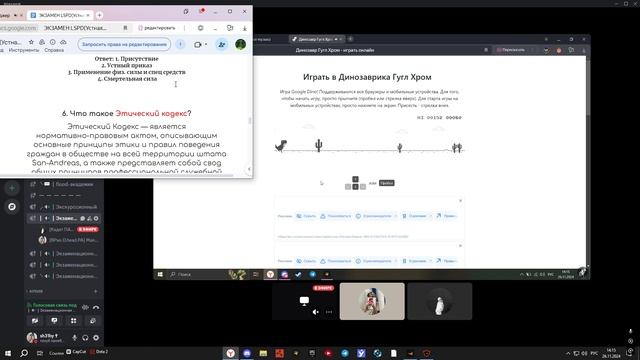Open File Explorer from taskbar
This screenshot has height=360, width=640.
click(263, 353)
